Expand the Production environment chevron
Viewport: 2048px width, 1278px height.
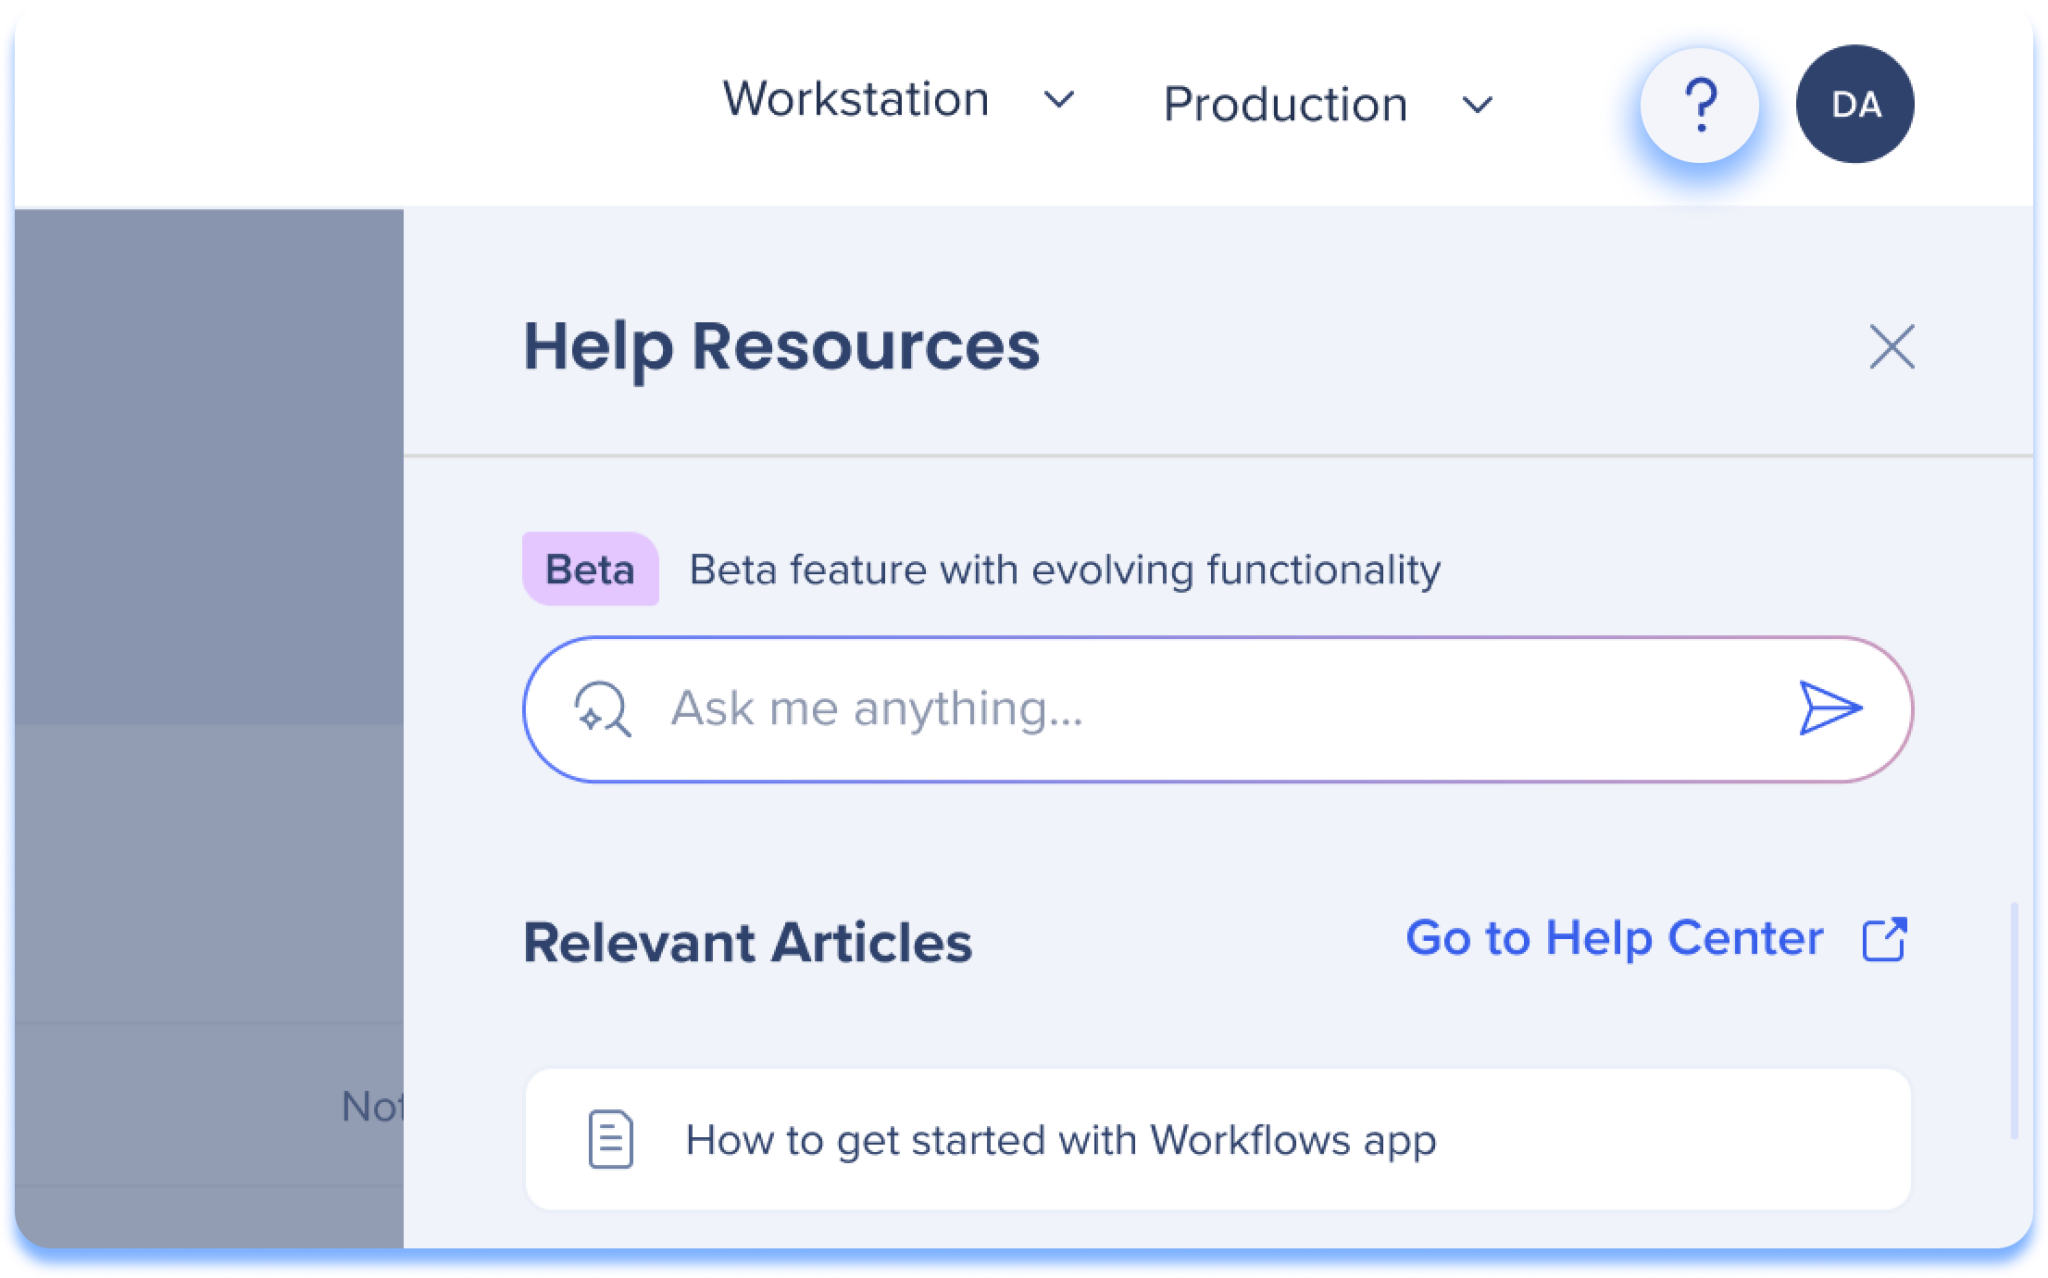pyautogui.click(x=1477, y=105)
